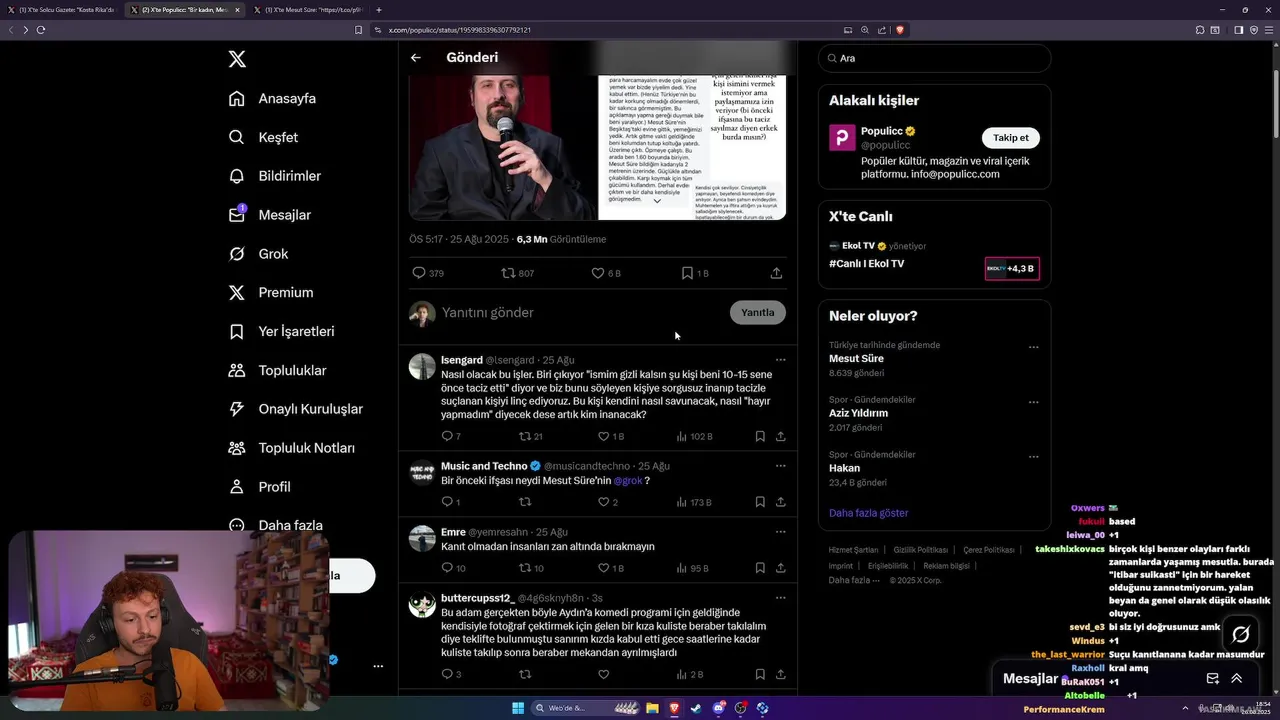Like buttercupss12_'s reply
This screenshot has width=1280, height=720.
coord(603,674)
